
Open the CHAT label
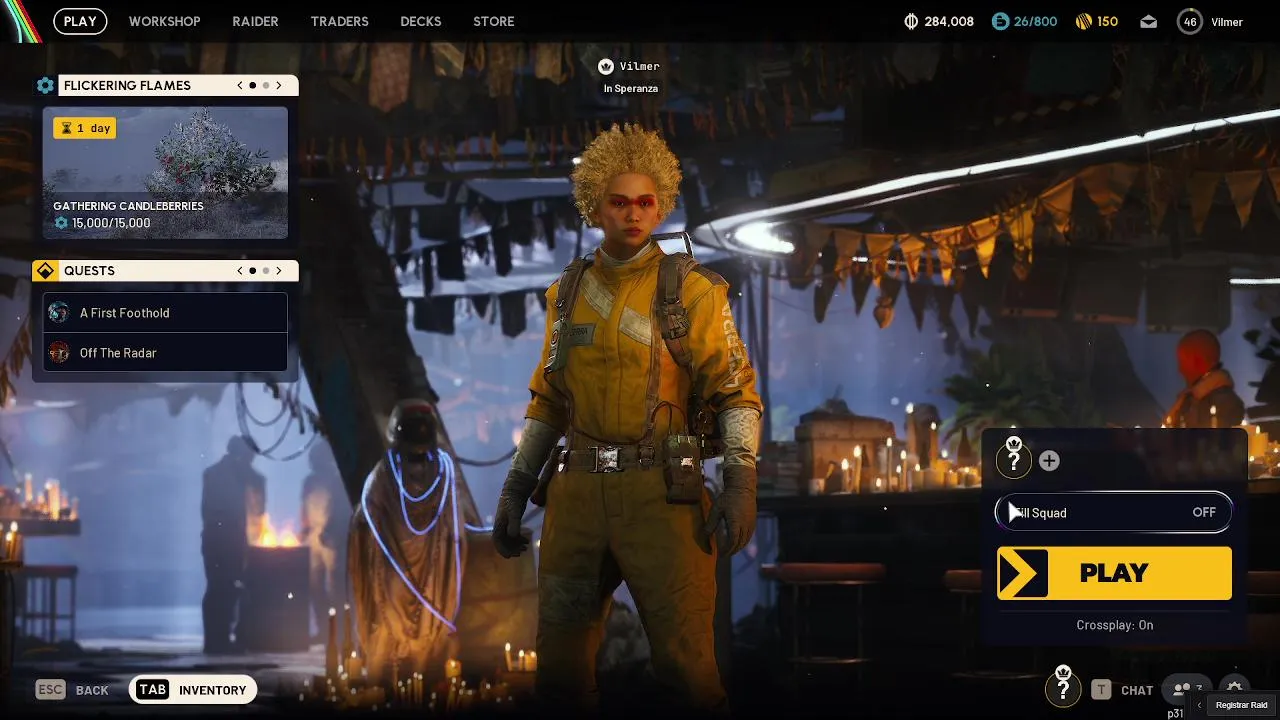(1137, 690)
